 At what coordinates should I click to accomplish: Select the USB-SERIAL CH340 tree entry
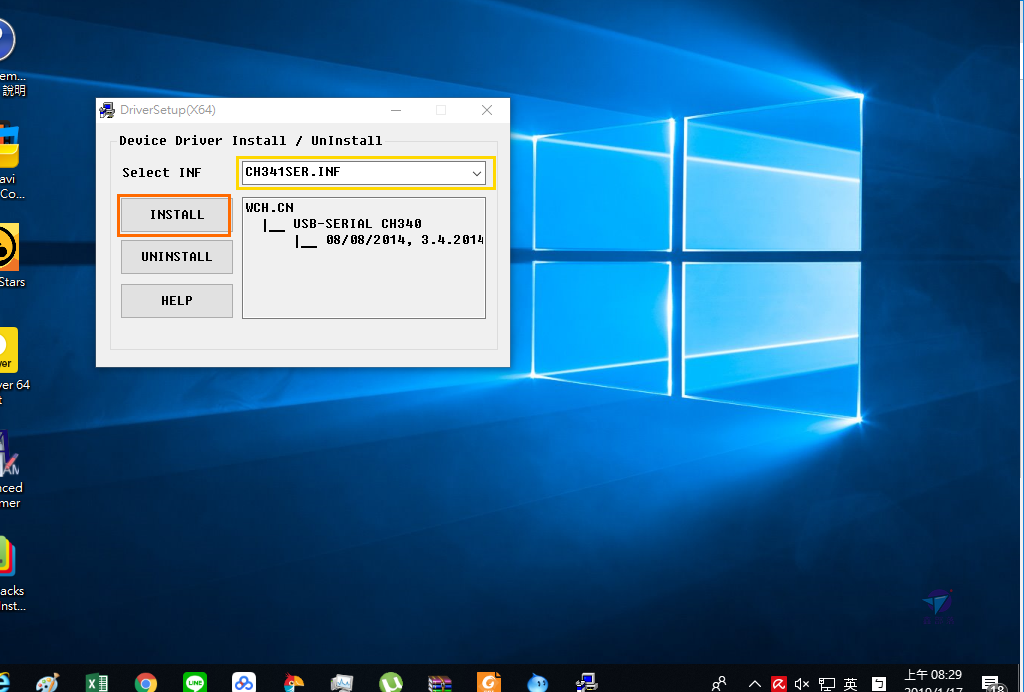point(357,224)
